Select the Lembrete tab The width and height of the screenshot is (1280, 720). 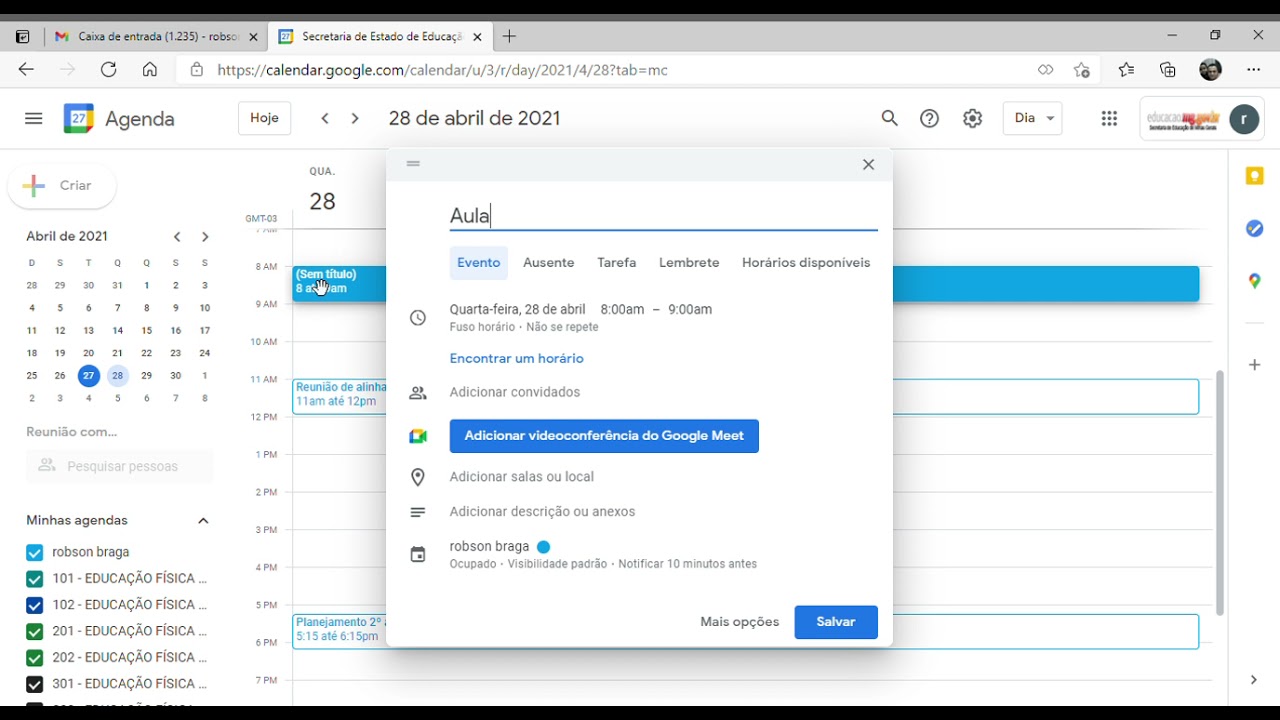[689, 263]
